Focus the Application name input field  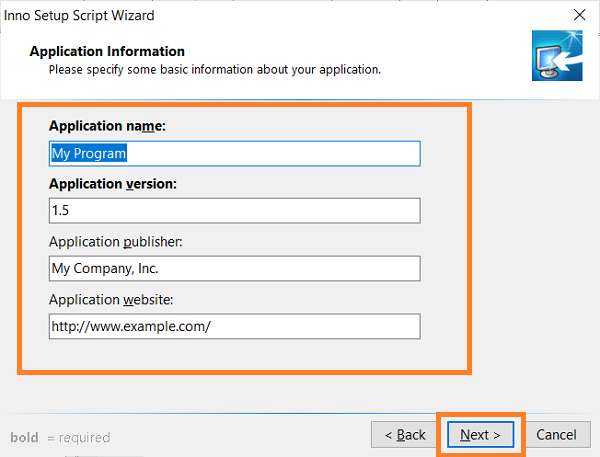235,153
